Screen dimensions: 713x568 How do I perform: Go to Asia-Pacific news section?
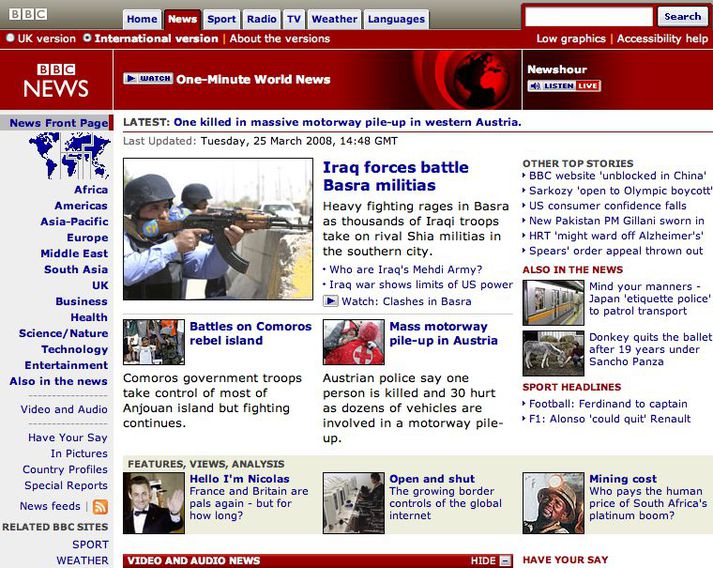coord(74,221)
